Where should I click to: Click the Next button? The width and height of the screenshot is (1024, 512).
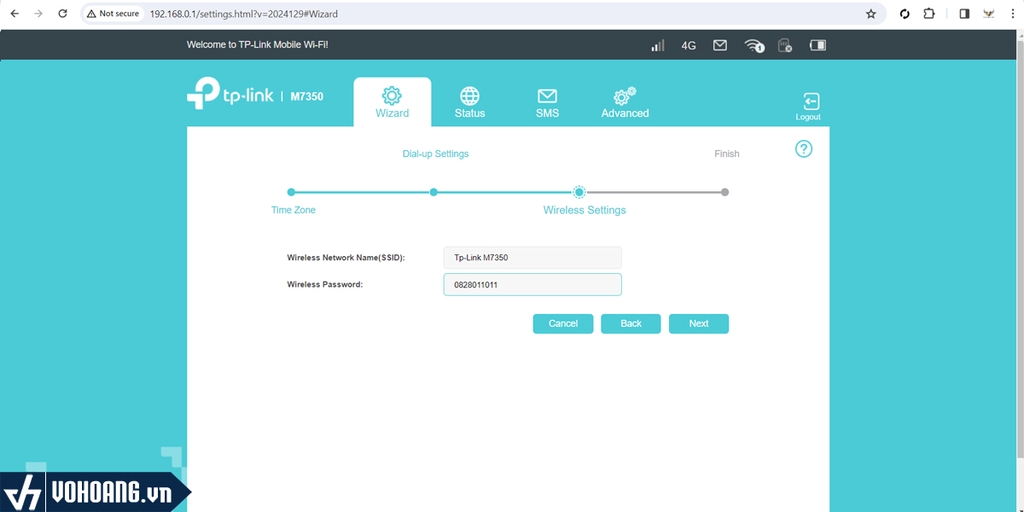[x=699, y=324]
